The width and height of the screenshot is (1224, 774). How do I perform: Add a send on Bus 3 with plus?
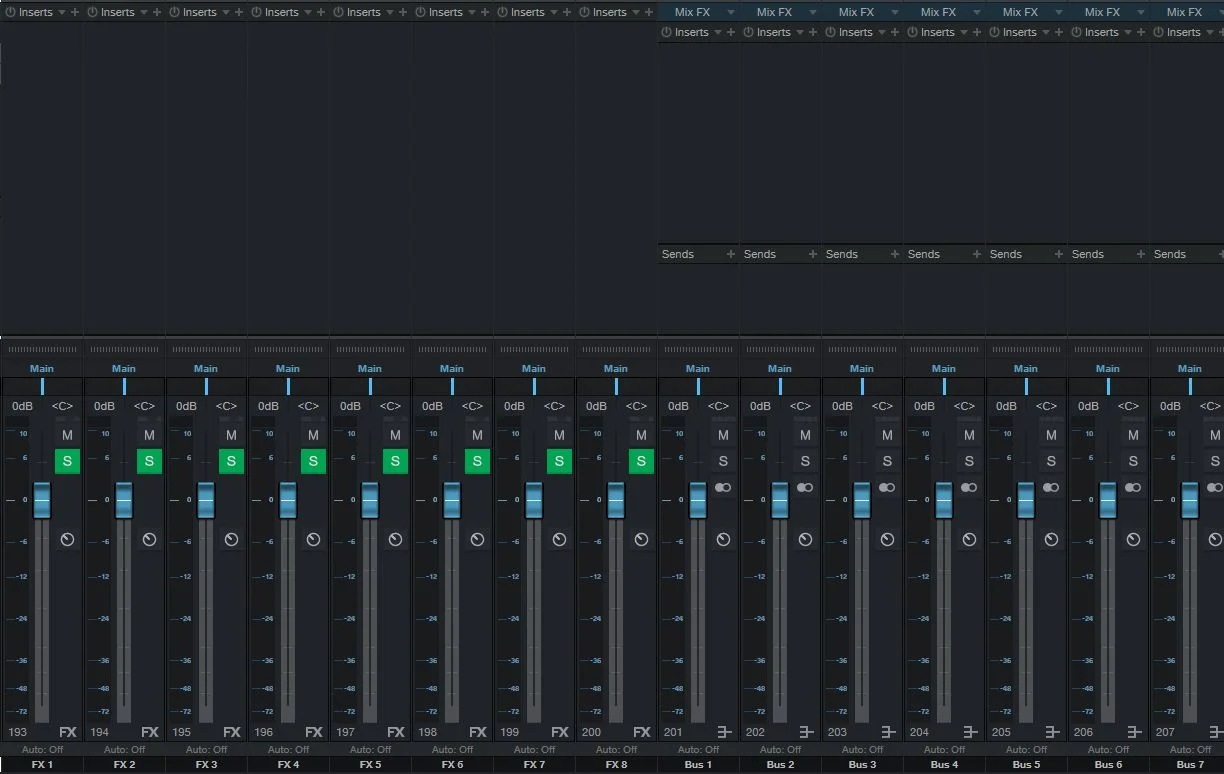tap(895, 254)
